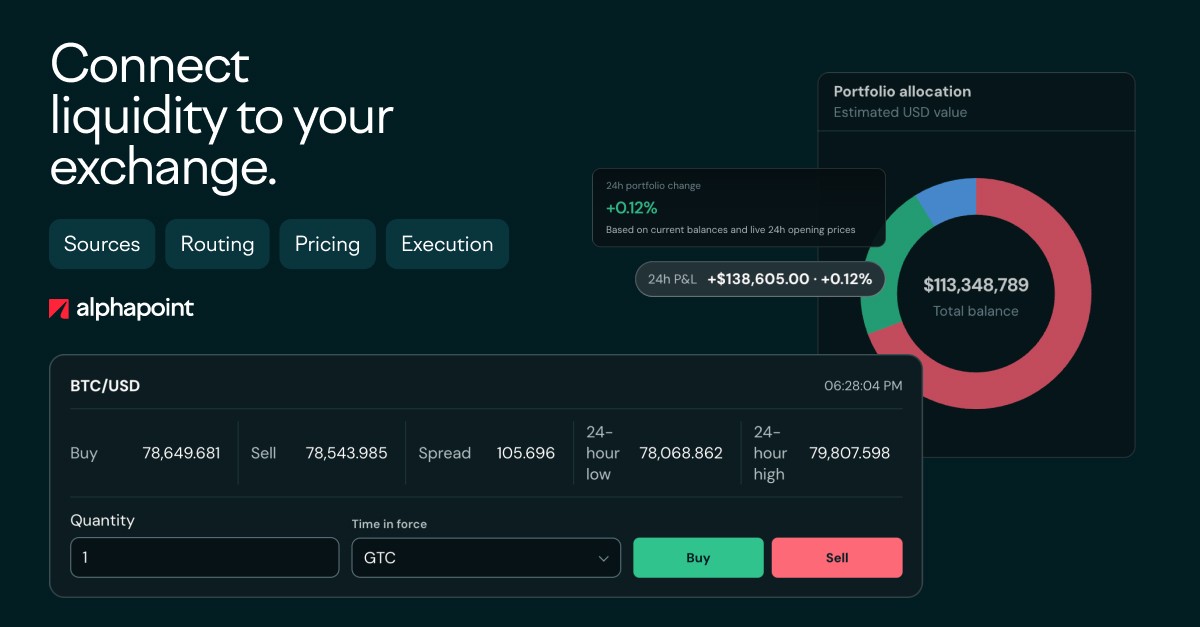Click the Estimated USD value subtitle
The width and height of the screenshot is (1200, 627).
click(x=900, y=112)
